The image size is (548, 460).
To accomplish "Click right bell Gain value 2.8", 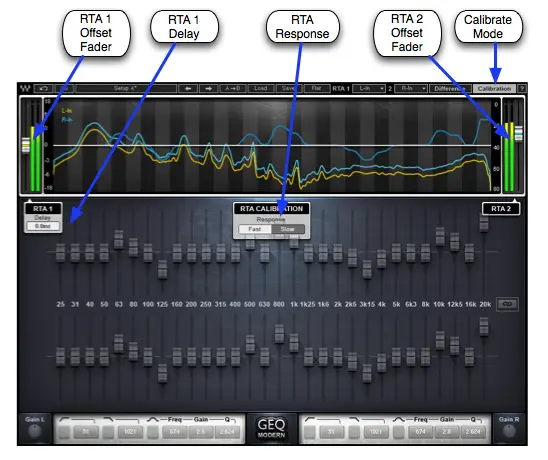I will point(447,432).
